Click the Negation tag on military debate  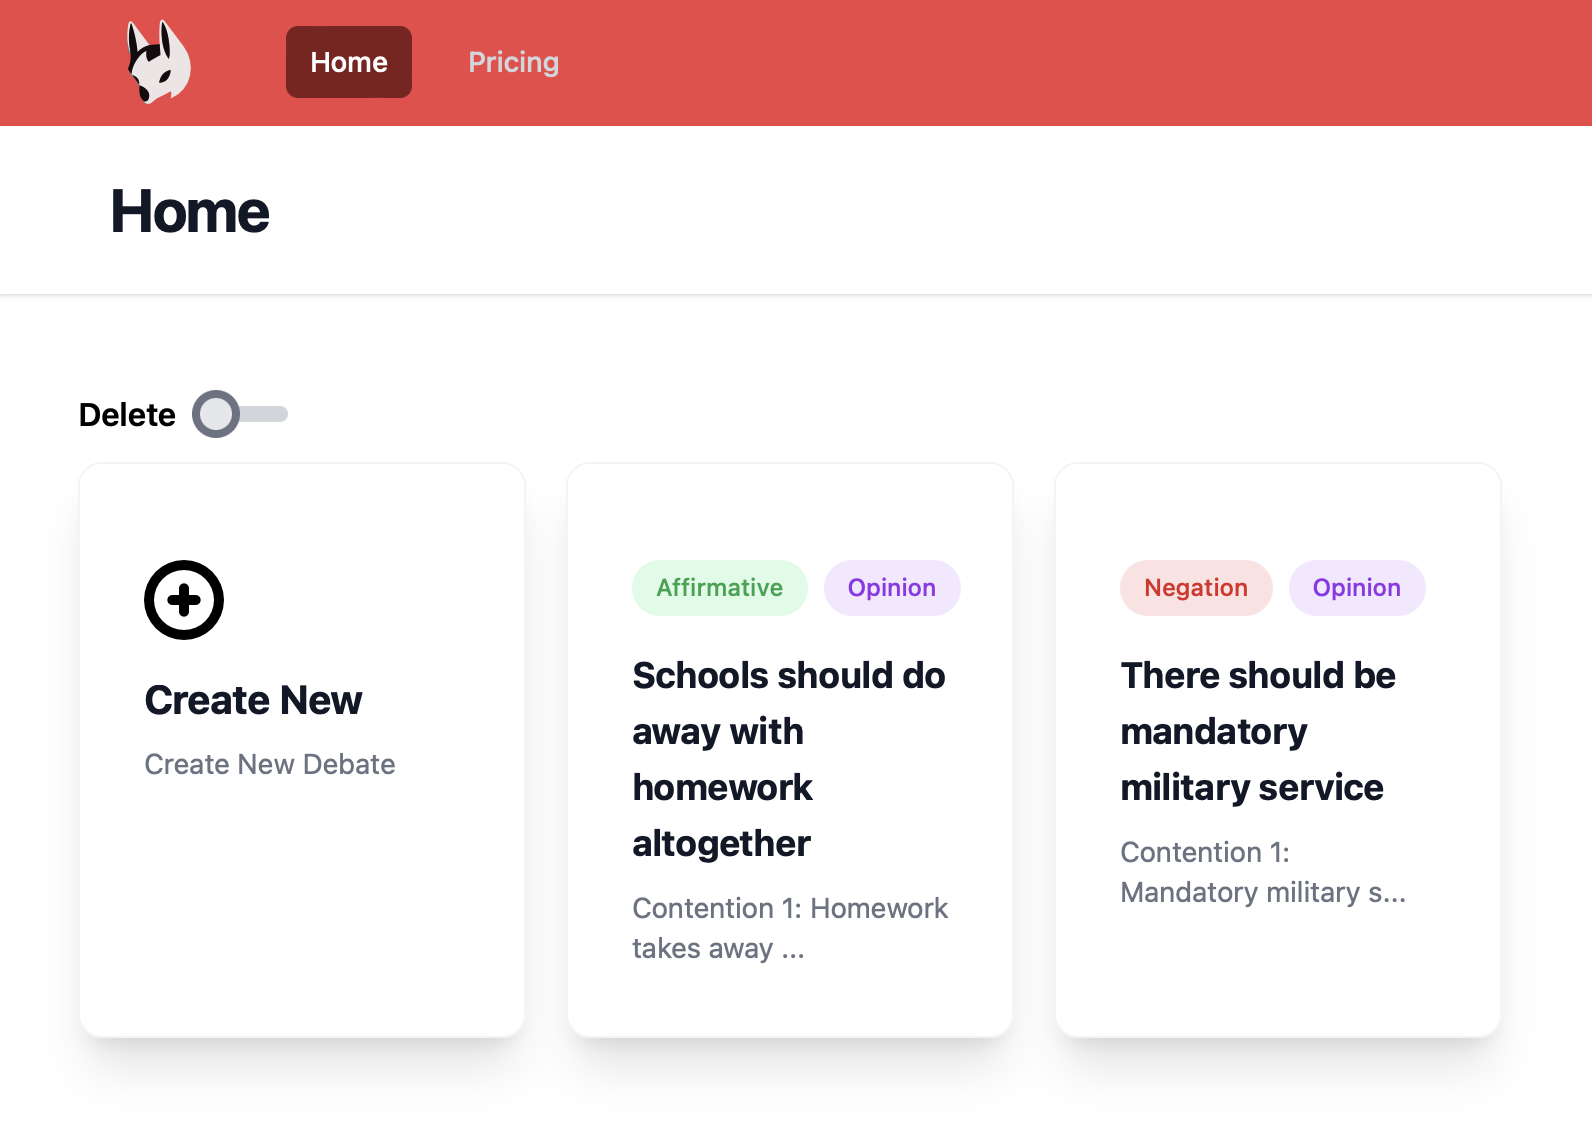1196,588
